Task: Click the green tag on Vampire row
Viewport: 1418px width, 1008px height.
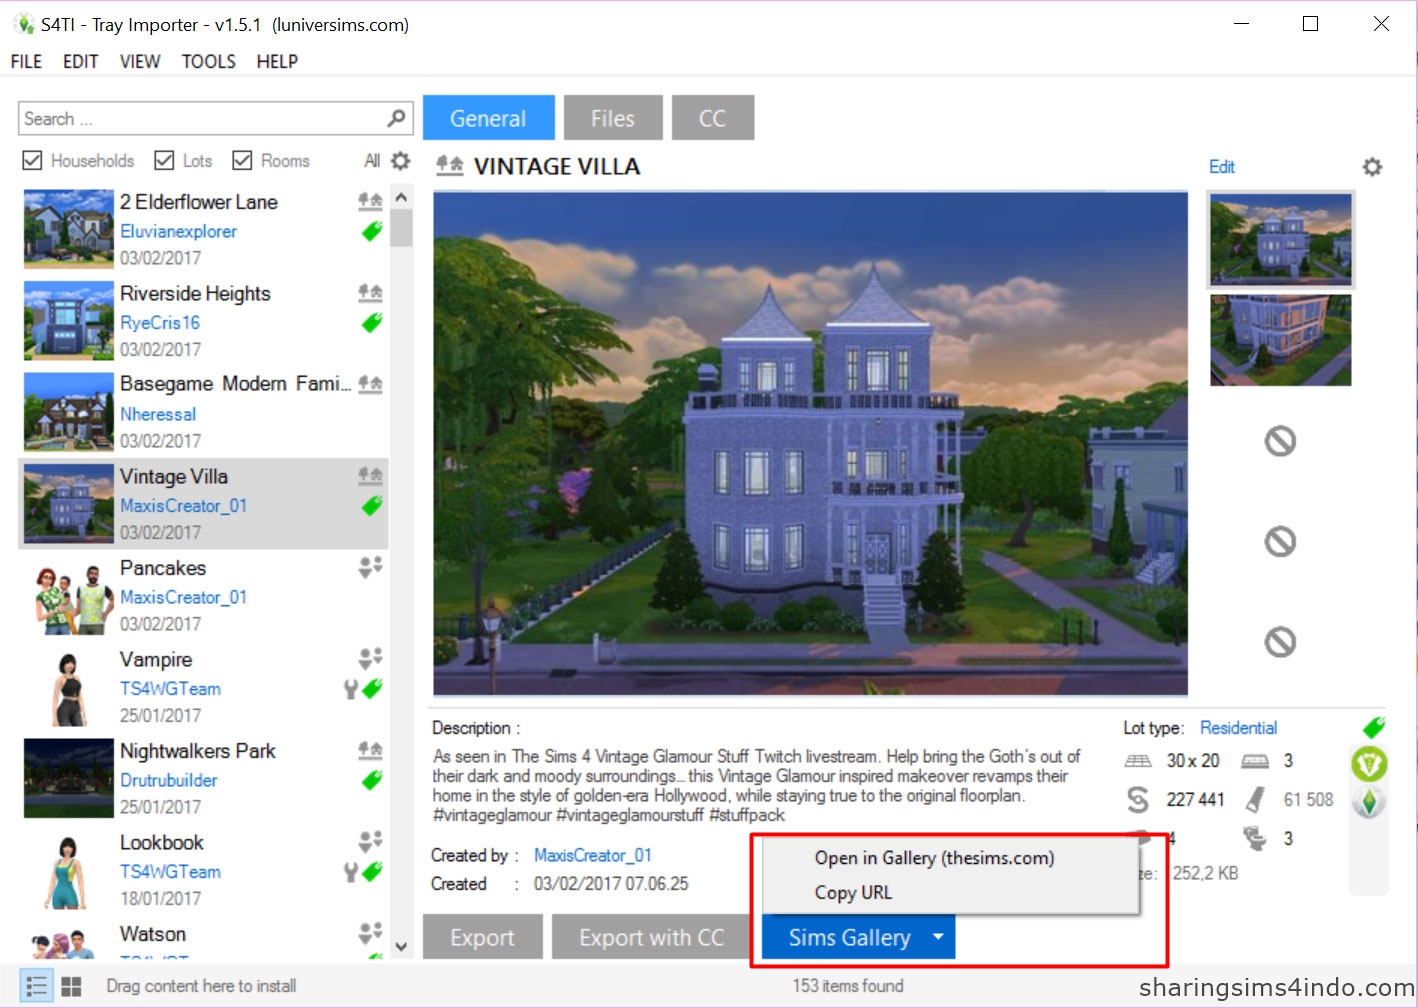Action: [x=372, y=689]
